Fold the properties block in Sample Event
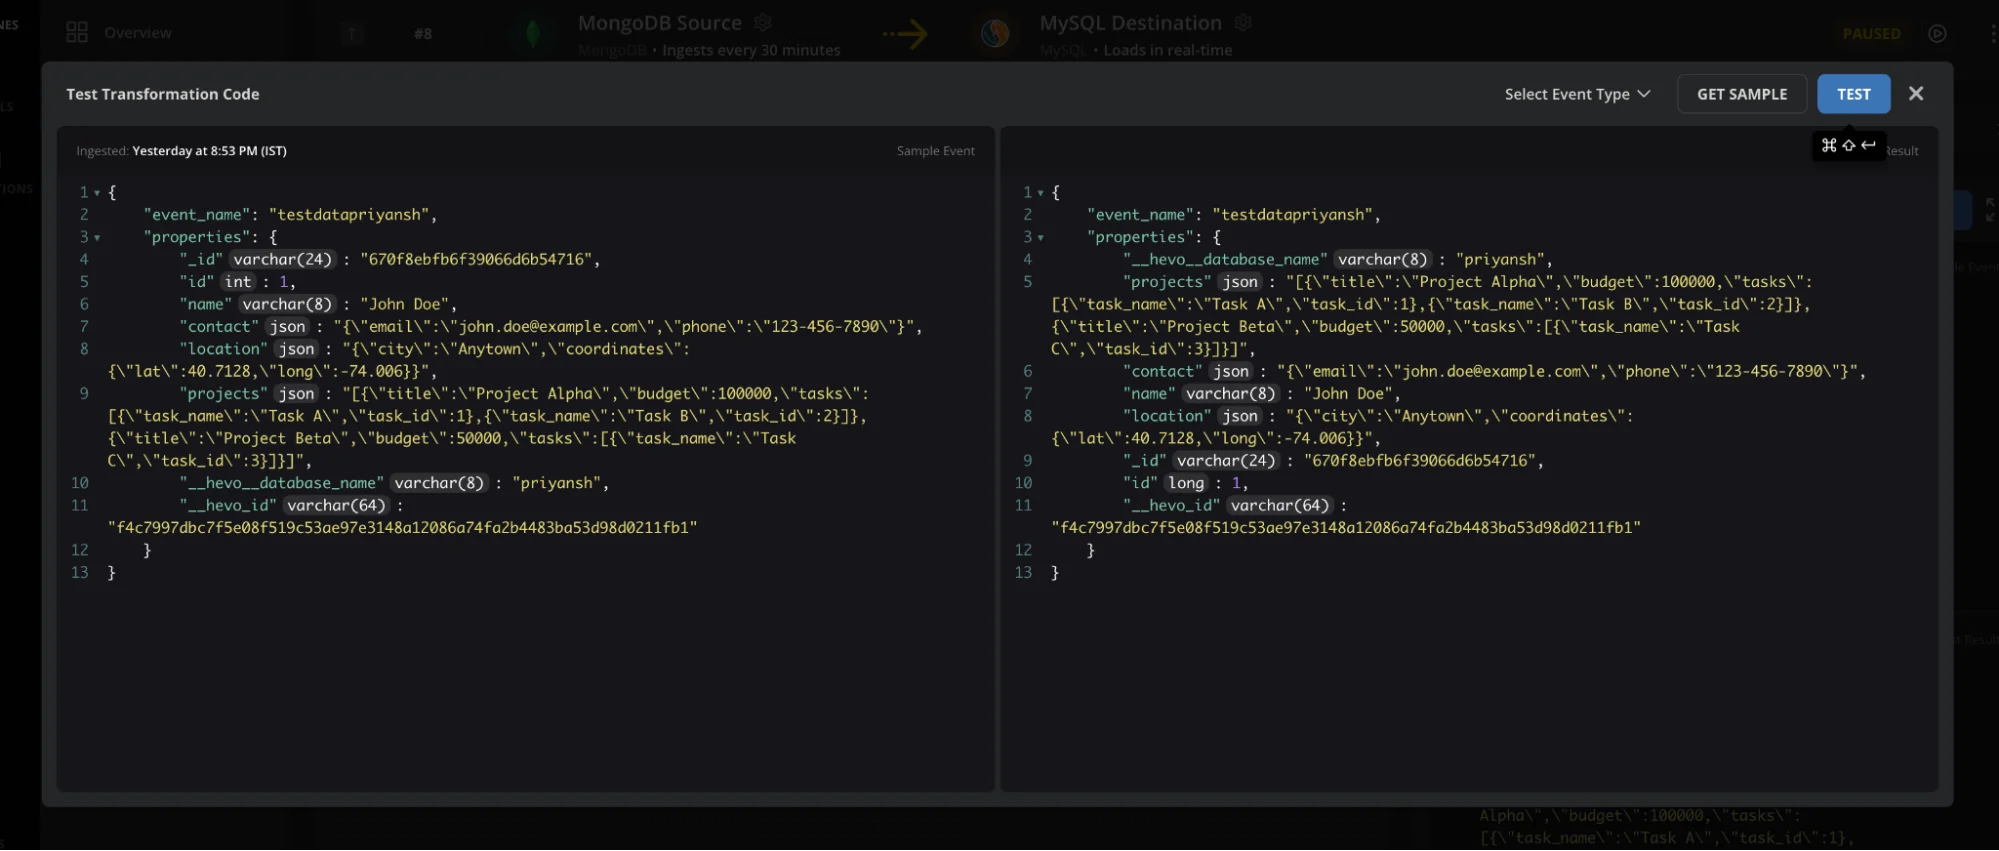1999x851 pixels. pyautogui.click(x=97, y=238)
